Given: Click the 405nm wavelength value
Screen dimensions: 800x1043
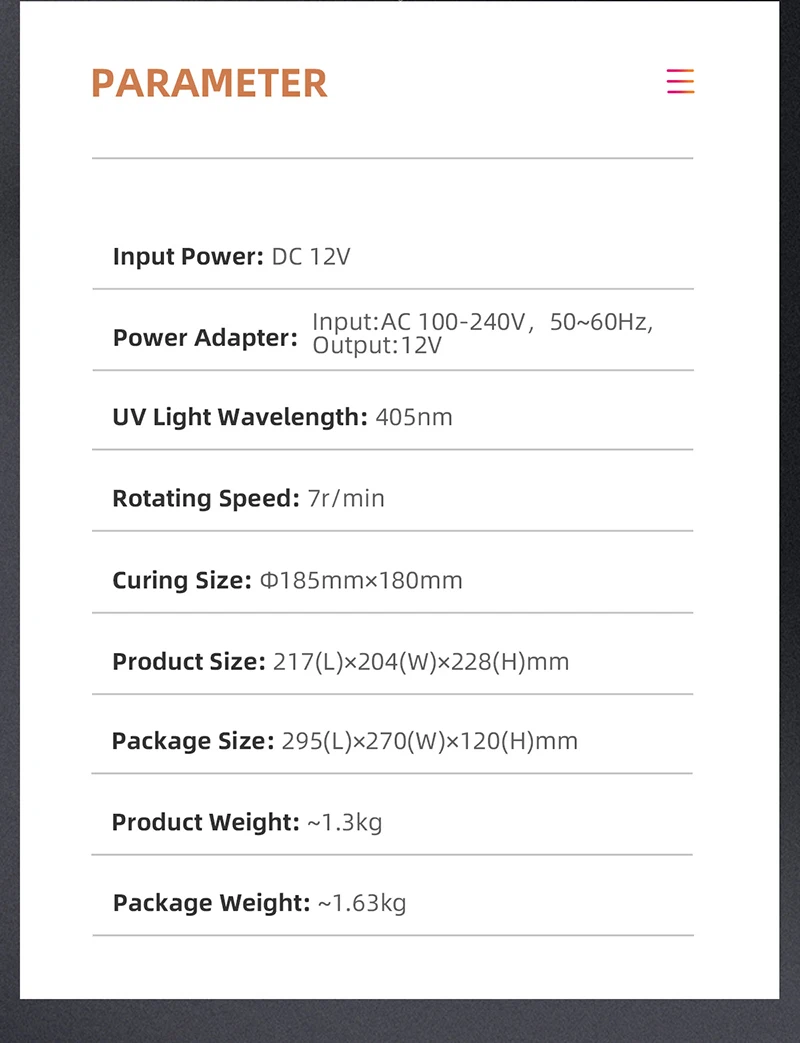Looking at the screenshot, I should click(414, 417).
